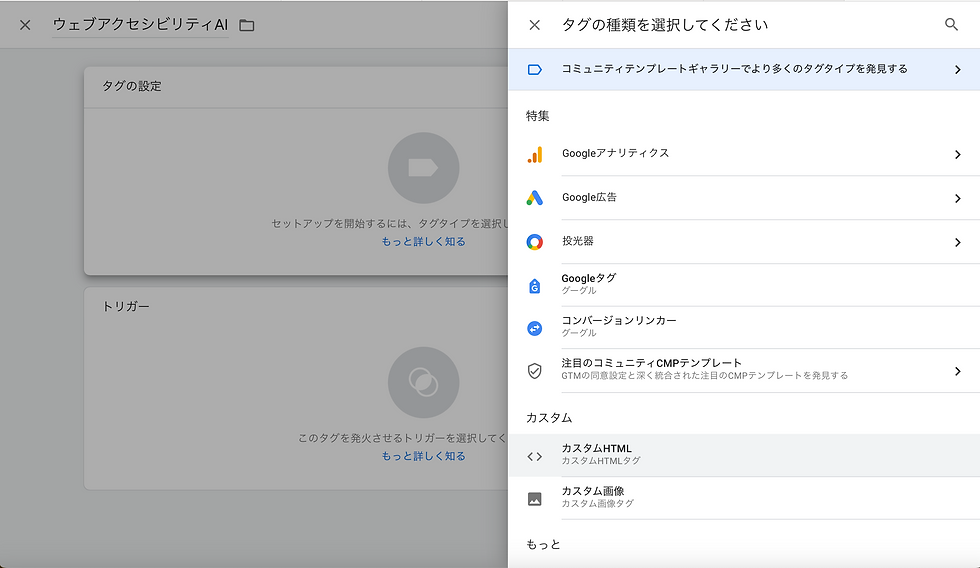Select カスタム画像 tag type
Viewport: 980px width, 568px height.
744,498
